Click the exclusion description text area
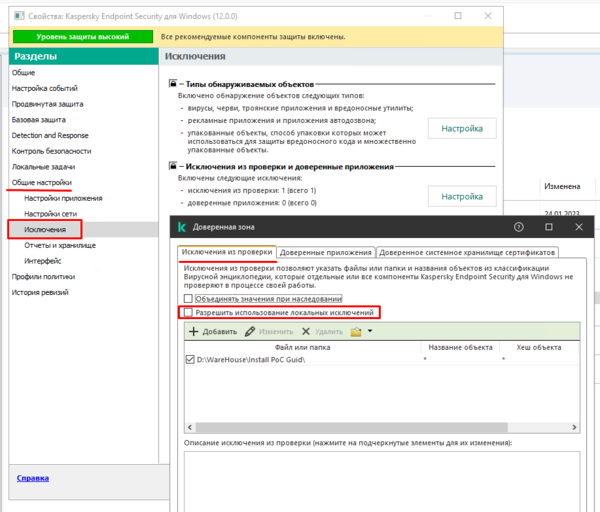 point(380,480)
